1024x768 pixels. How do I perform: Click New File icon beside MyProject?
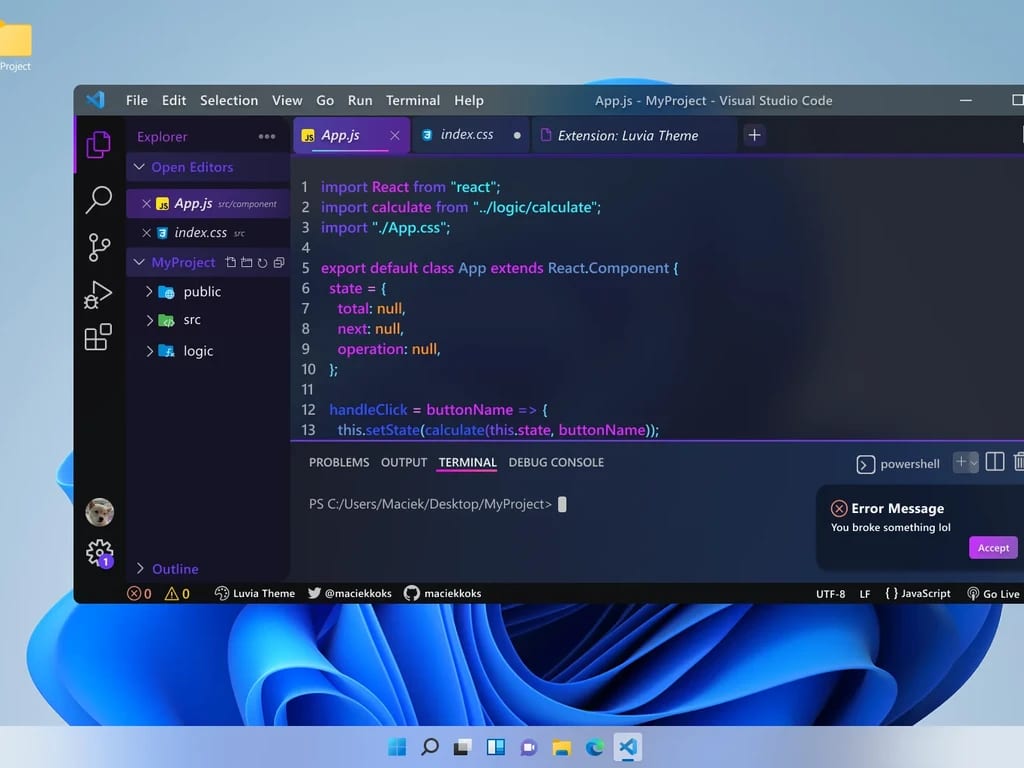(x=231, y=263)
